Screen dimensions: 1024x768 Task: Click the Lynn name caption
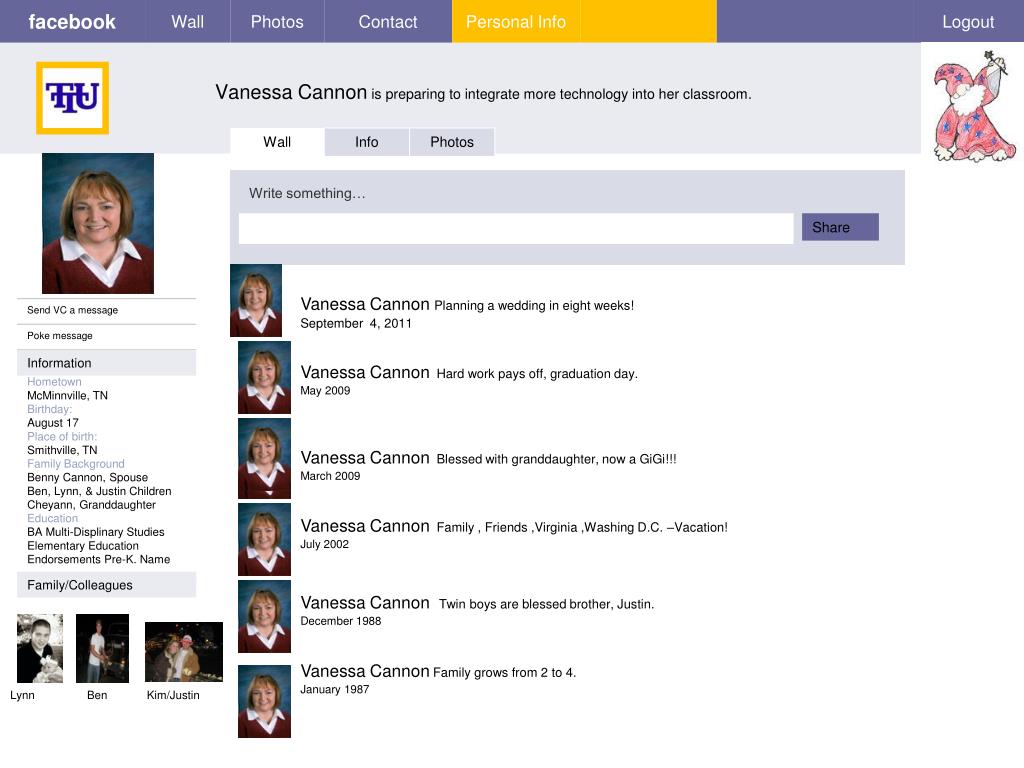point(22,695)
